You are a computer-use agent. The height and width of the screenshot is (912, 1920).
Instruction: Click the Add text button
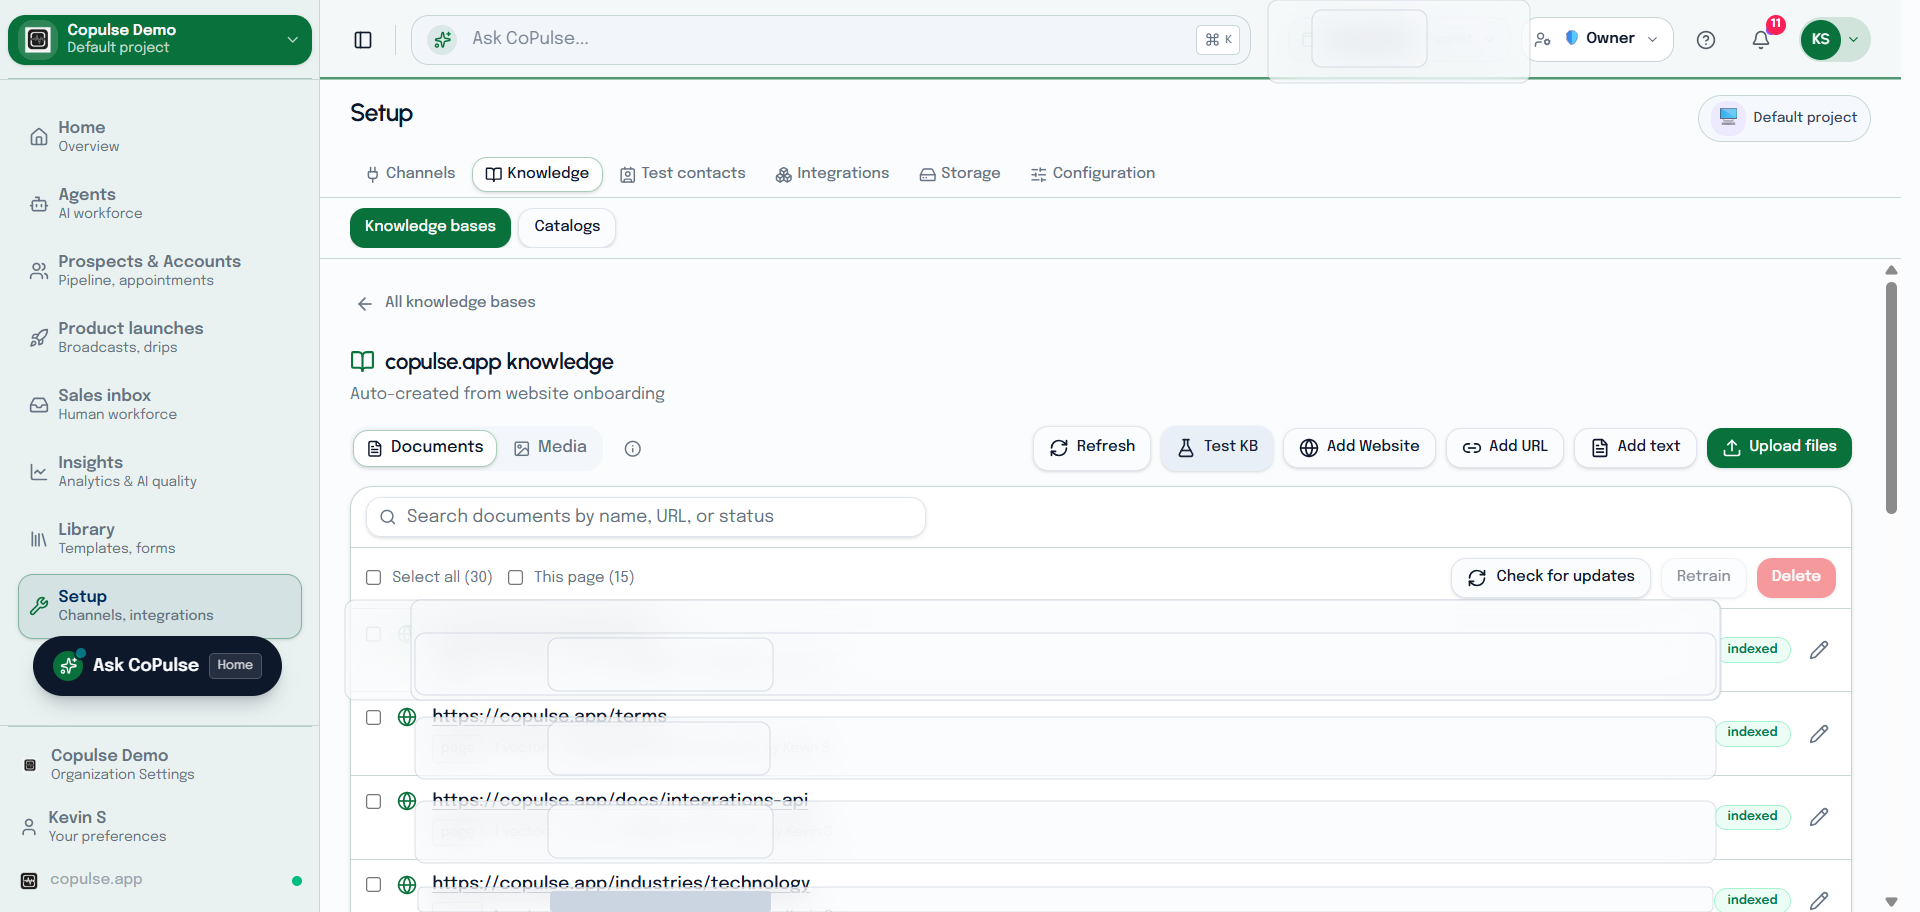[1635, 447]
